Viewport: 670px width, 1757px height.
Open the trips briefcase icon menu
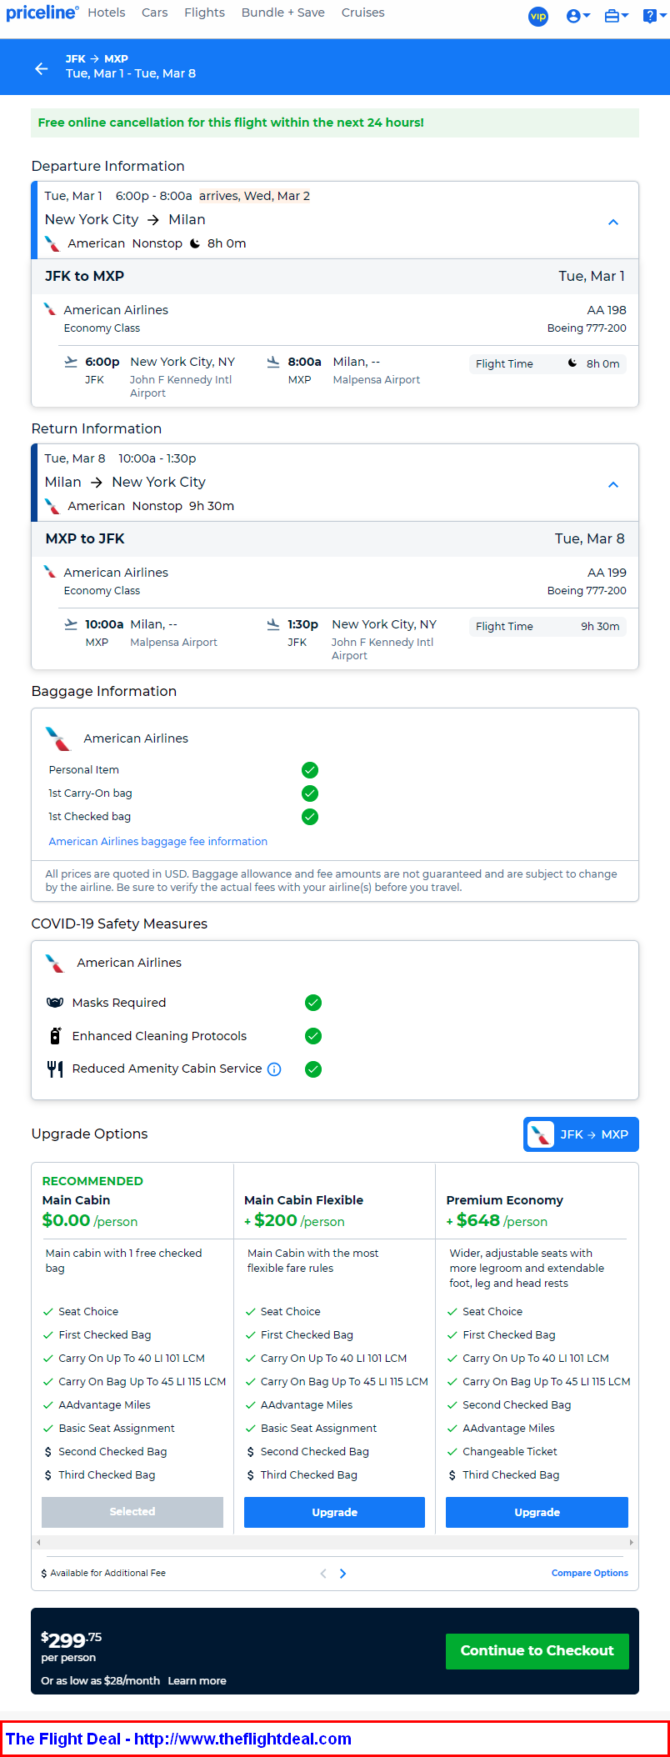point(616,16)
